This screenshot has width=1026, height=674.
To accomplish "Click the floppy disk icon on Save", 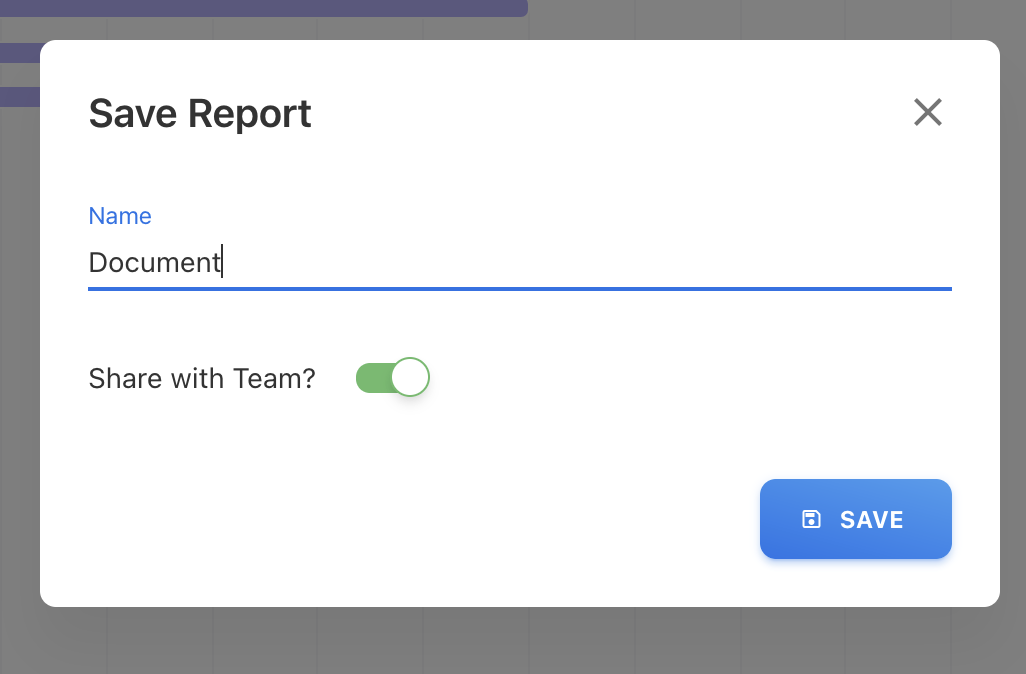I will click(811, 519).
